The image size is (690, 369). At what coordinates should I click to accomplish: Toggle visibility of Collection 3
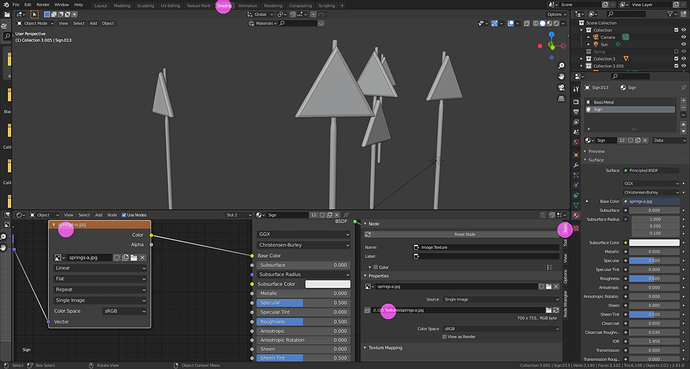click(683, 59)
